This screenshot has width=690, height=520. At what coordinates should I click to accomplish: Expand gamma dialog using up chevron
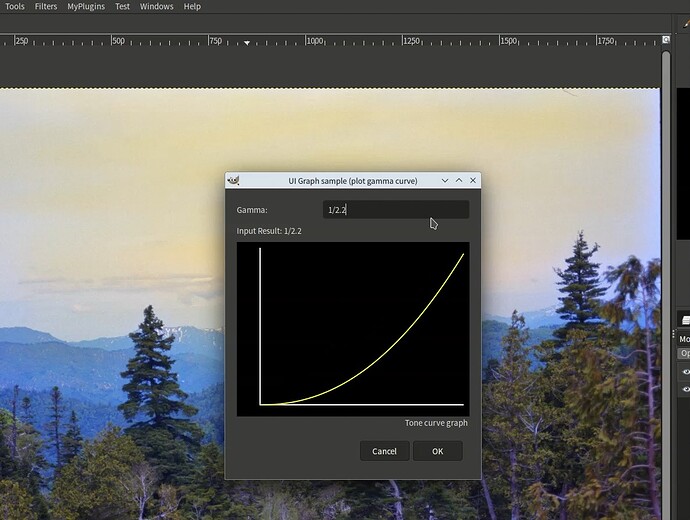459,180
